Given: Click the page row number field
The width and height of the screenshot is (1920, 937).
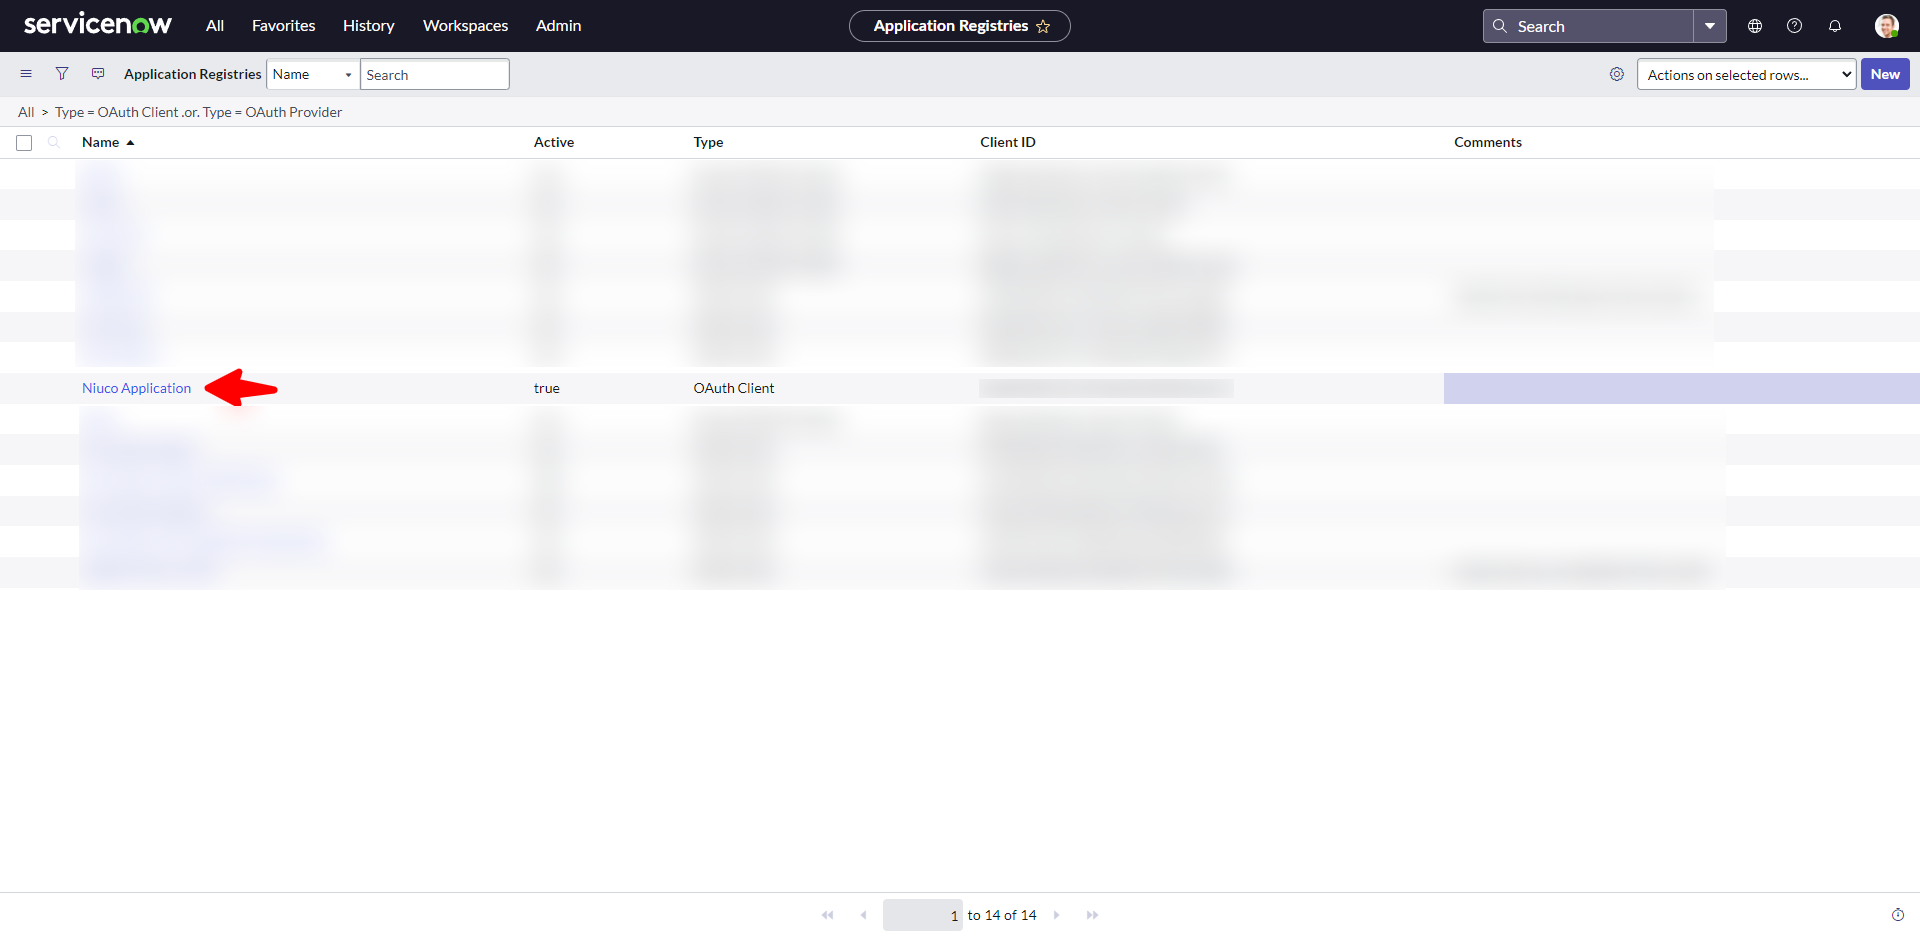Looking at the screenshot, I should (923, 915).
